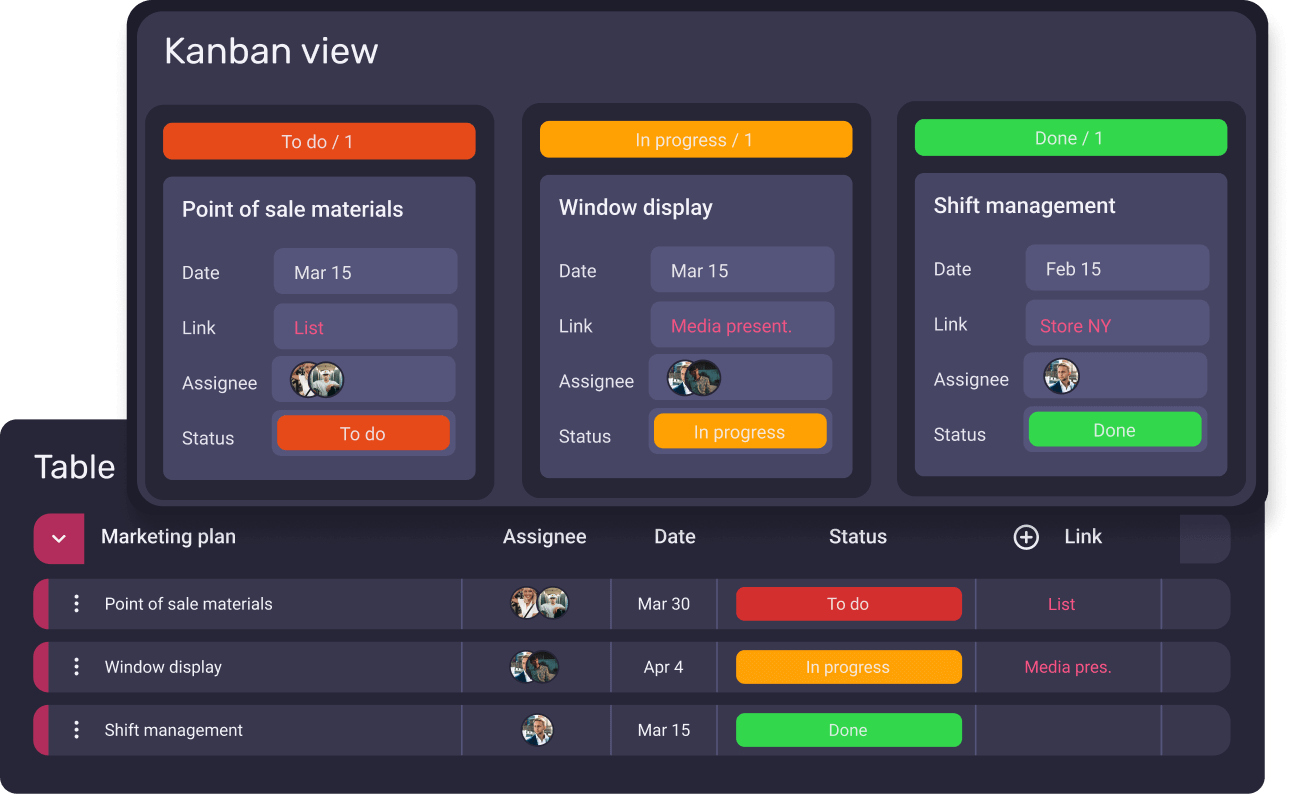Click Apr 4 date cell in Window display row

[663, 667]
